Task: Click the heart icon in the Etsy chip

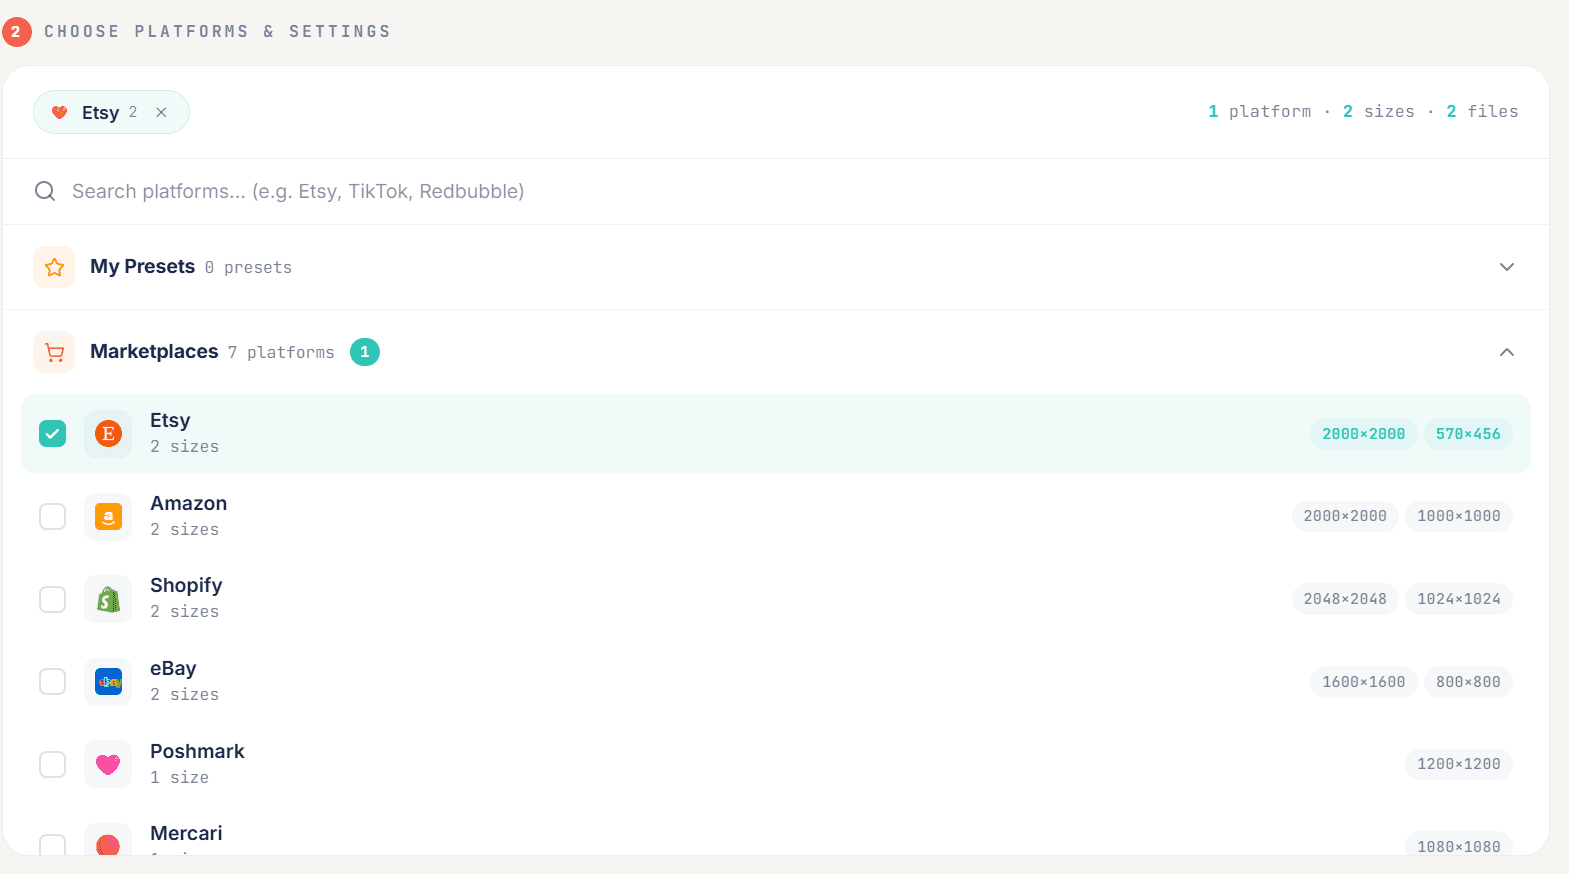Action: click(x=60, y=112)
